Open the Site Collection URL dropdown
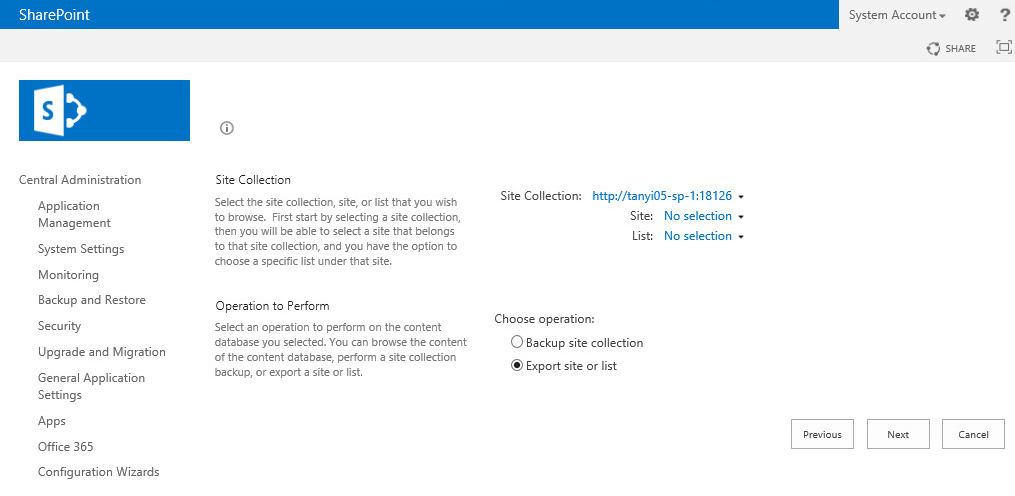The width and height of the screenshot is (1015, 496). [668, 196]
